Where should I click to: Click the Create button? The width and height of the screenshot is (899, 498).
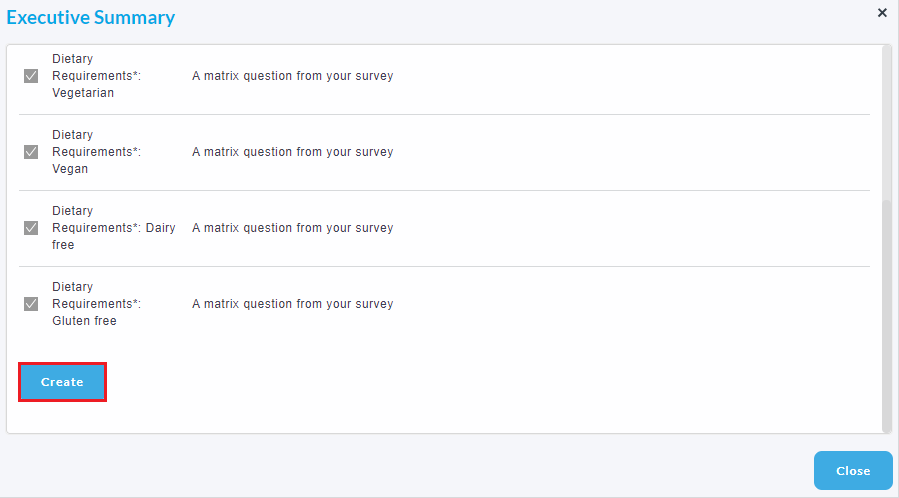62,382
